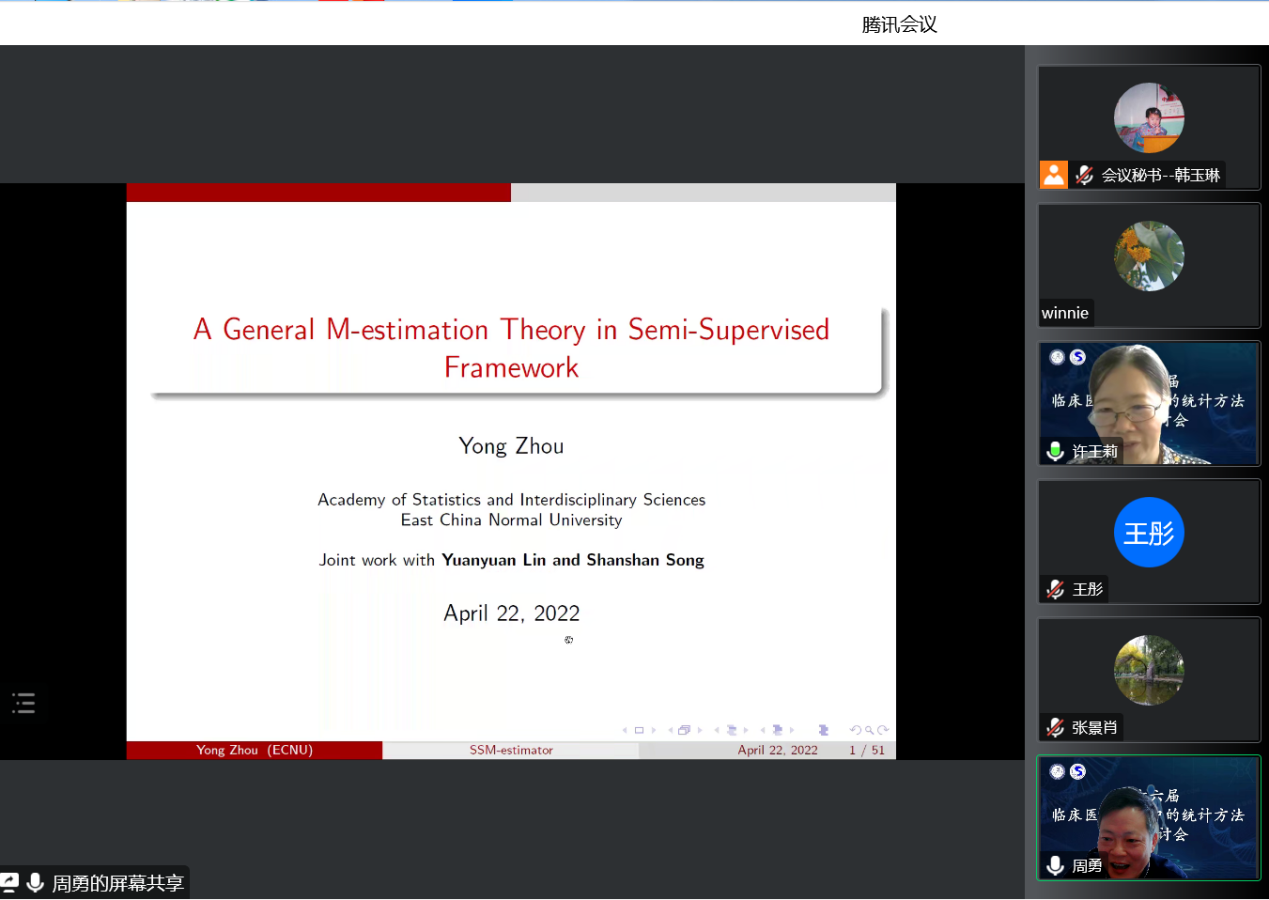
Task: Click the Yong Zhou (ECNU) footer section
Action: coord(254,750)
